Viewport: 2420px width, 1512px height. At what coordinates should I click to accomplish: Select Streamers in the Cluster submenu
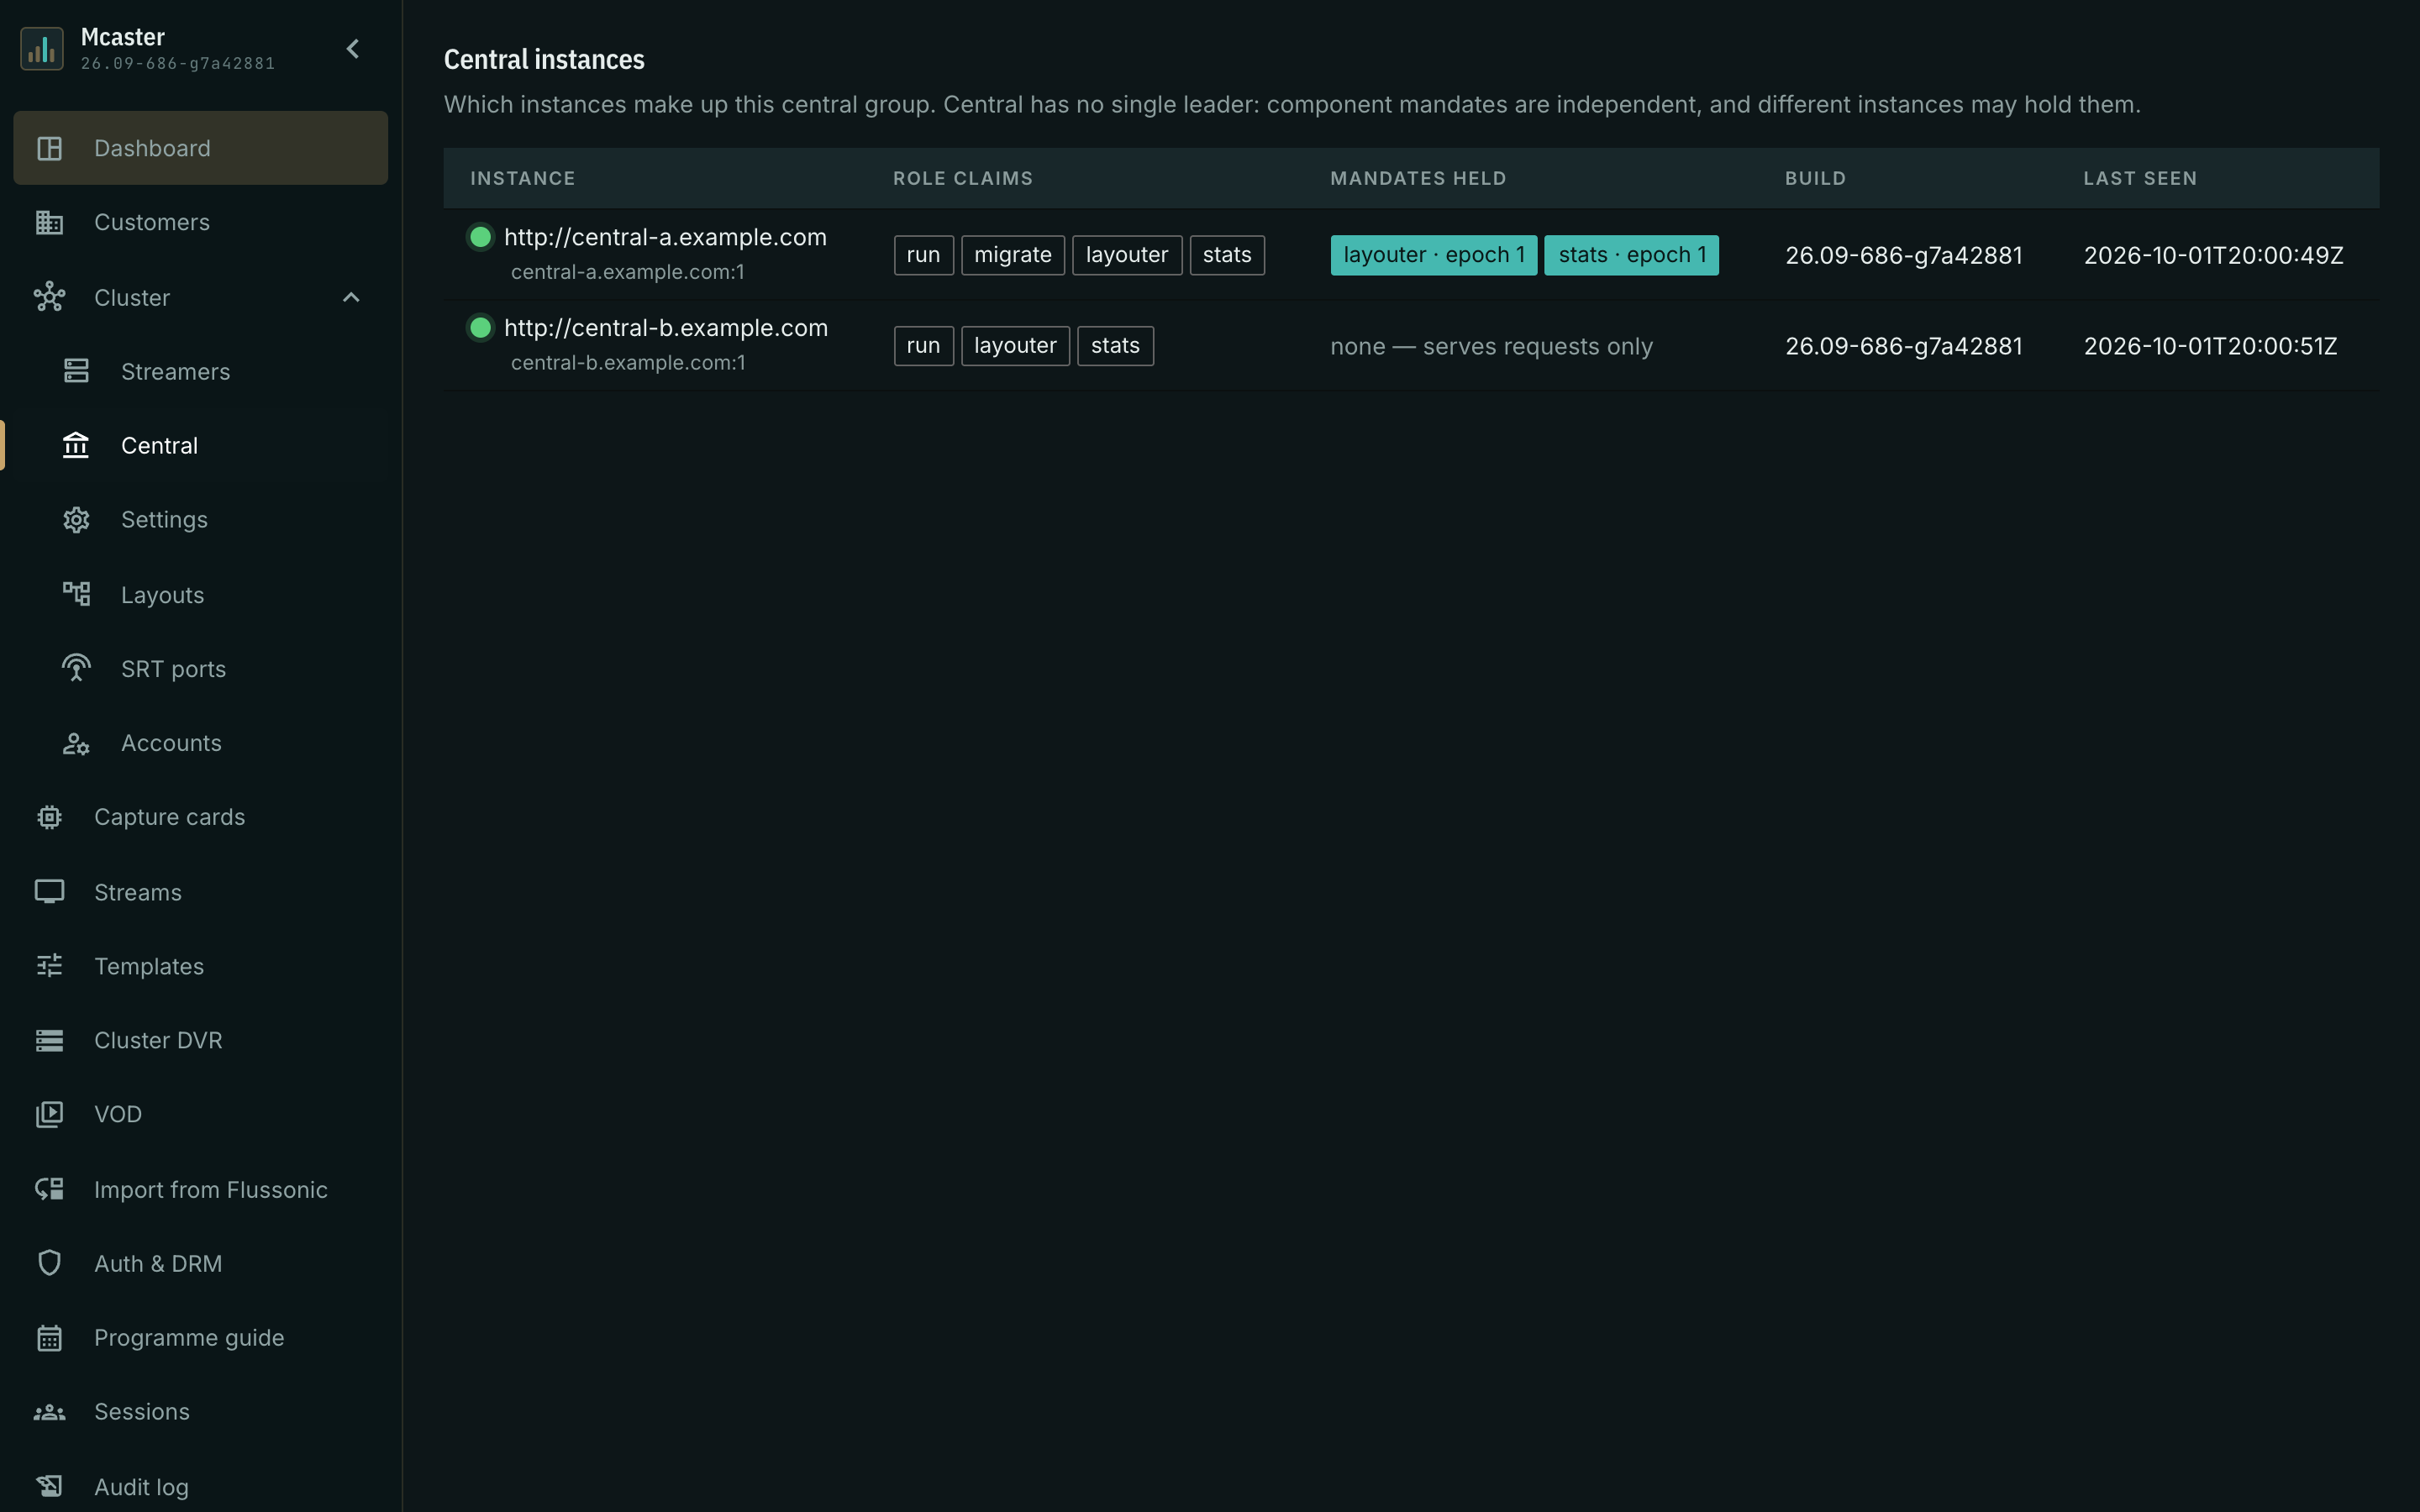pyautogui.click(x=201, y=371)
